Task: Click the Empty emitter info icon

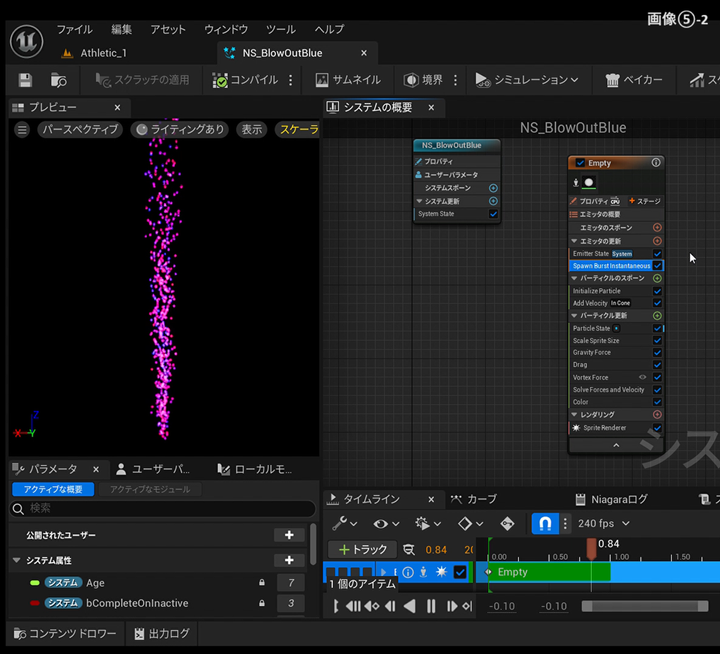Action: coord(656,162)
